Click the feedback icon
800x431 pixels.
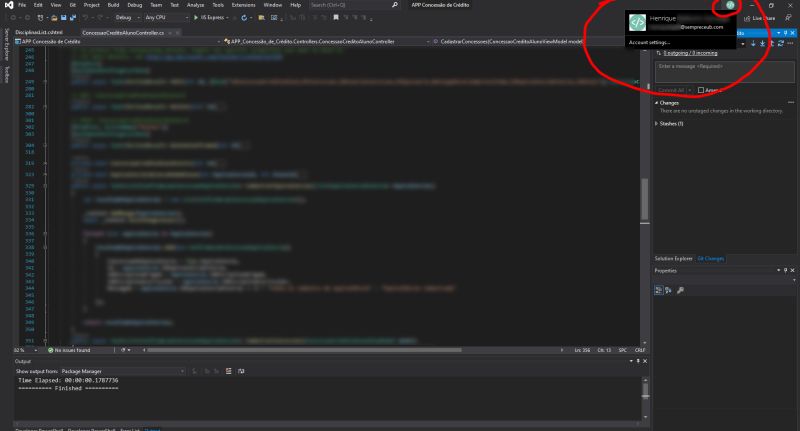click(788, 18)
